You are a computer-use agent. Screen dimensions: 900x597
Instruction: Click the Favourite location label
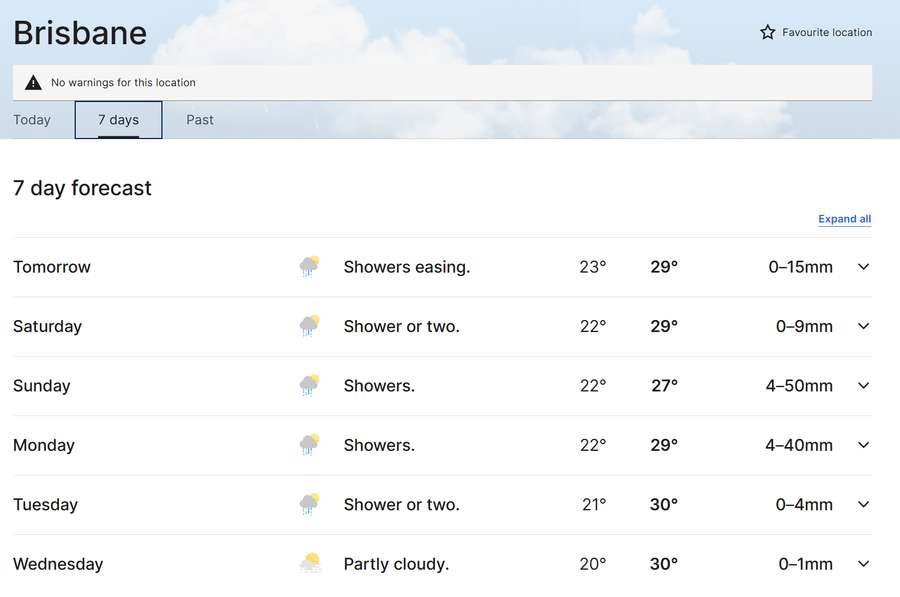[x=827, y=31]
